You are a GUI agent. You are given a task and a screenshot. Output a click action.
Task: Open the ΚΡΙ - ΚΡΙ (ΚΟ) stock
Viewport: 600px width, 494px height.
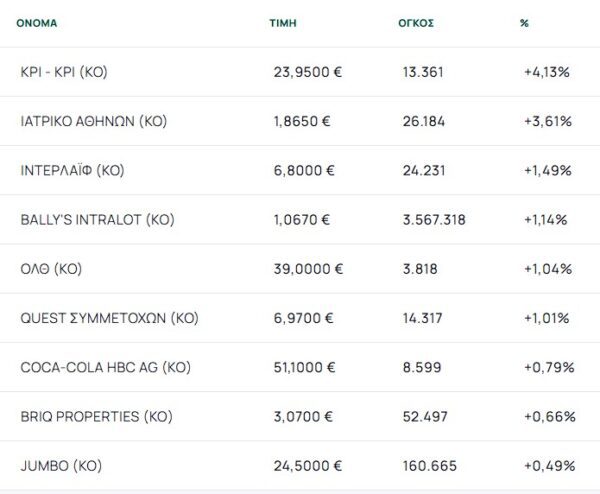(63, 72)
